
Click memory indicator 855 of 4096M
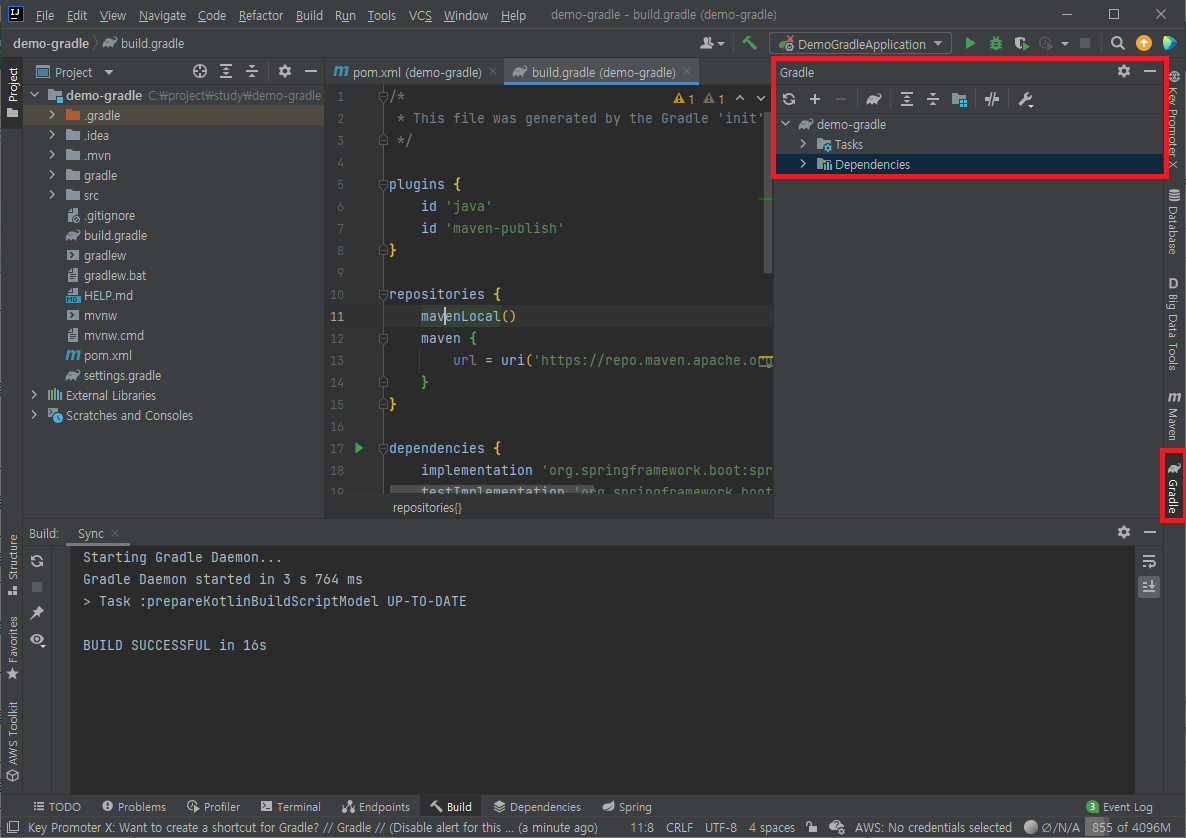(x=1131, y=827)
